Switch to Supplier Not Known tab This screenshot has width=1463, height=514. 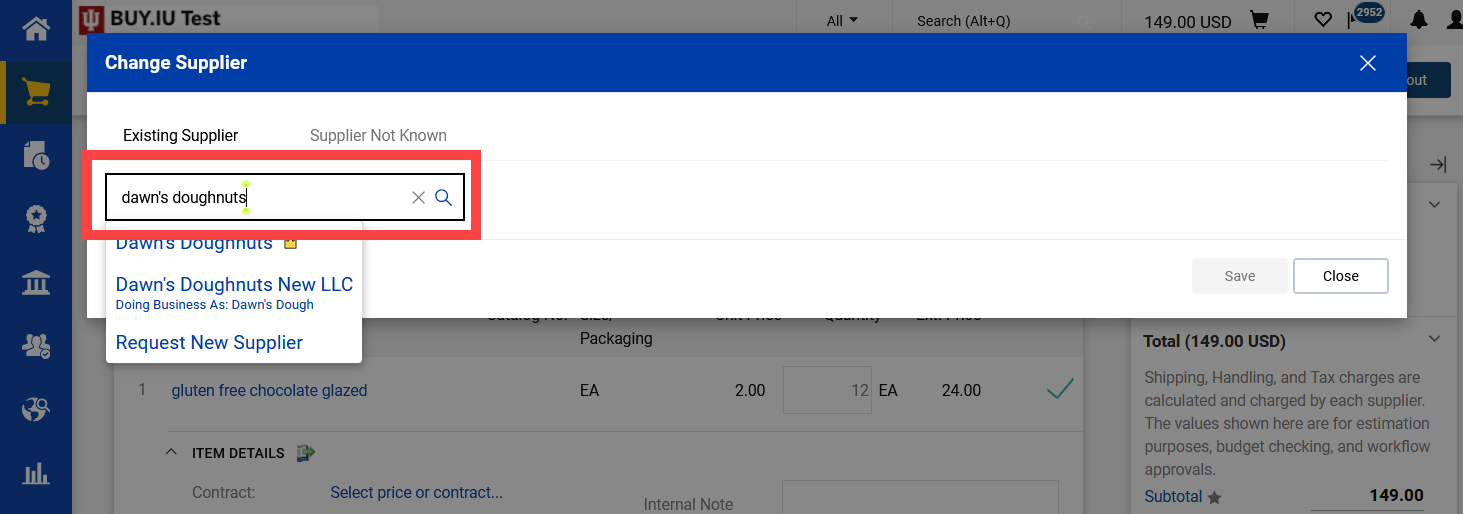[378, 135]
